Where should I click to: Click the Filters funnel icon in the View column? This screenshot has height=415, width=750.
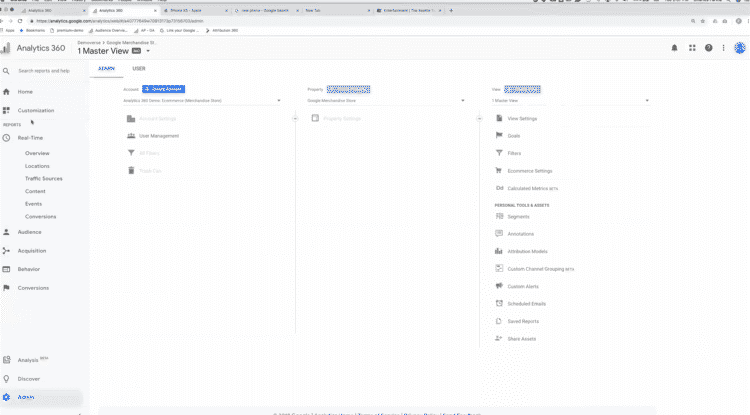pos(499,153)
